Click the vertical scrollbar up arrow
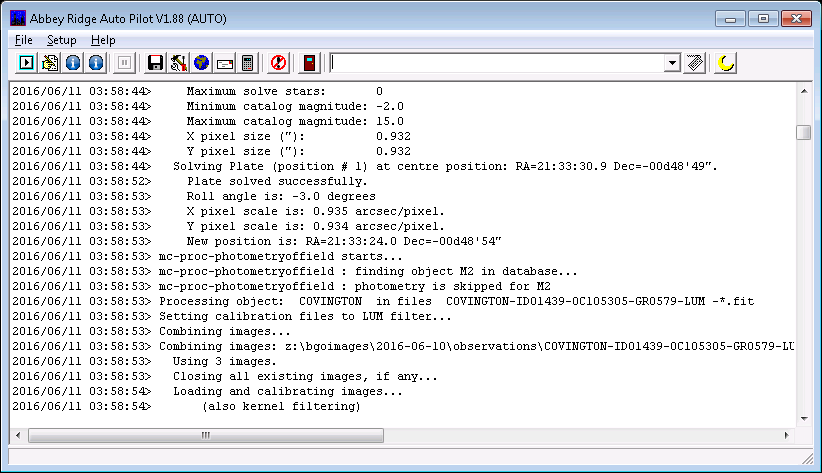Image resolution: width=822 pixels, height=473 pixels. (x=804, y=91)
